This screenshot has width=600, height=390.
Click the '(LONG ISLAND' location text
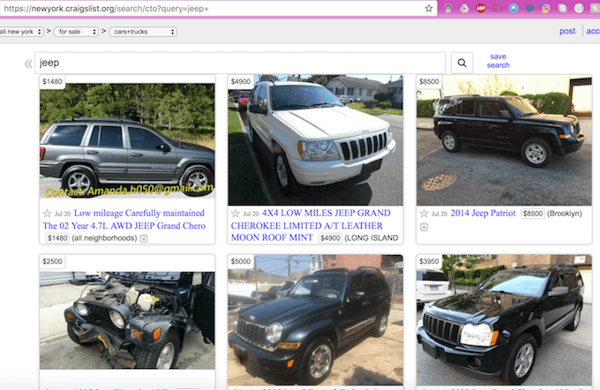[371, 238]
